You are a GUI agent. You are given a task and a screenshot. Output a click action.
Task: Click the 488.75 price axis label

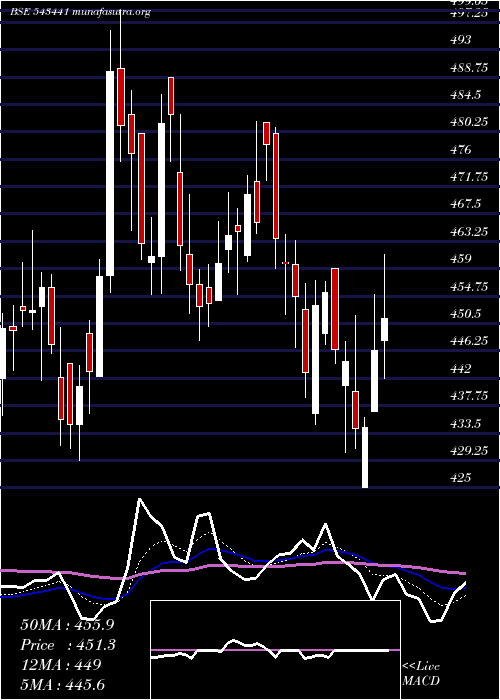point(469,67)
